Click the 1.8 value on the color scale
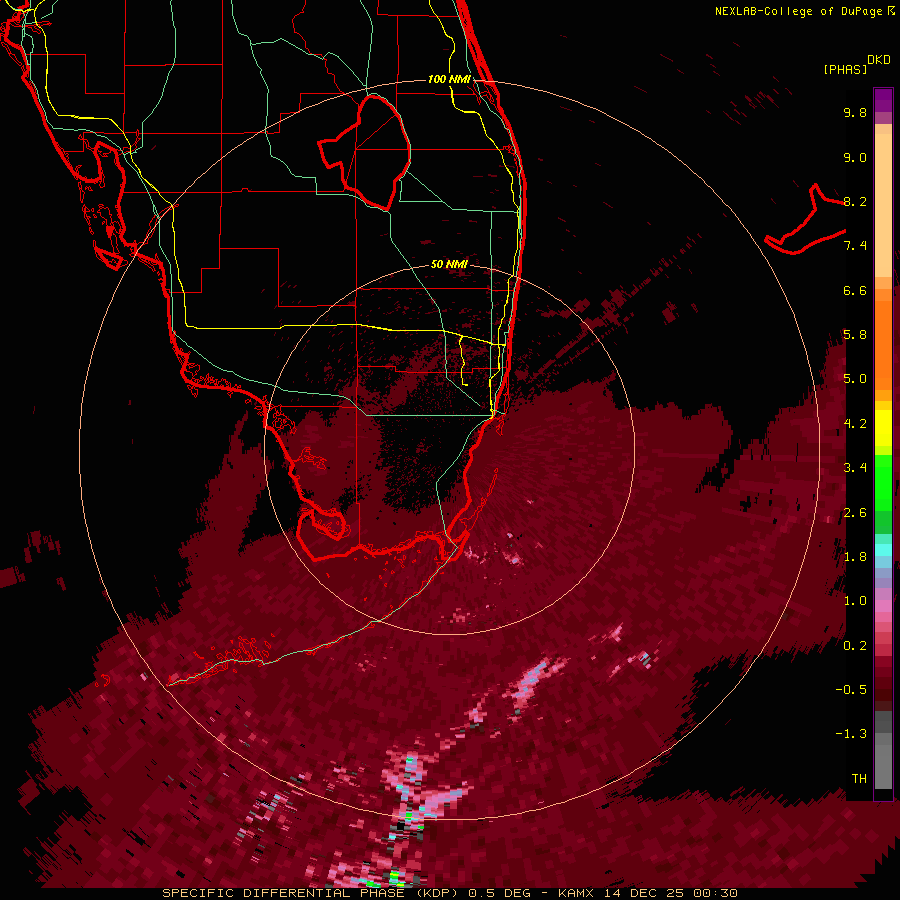This screenshot has height=900, width=900. (x=855, y=557)
